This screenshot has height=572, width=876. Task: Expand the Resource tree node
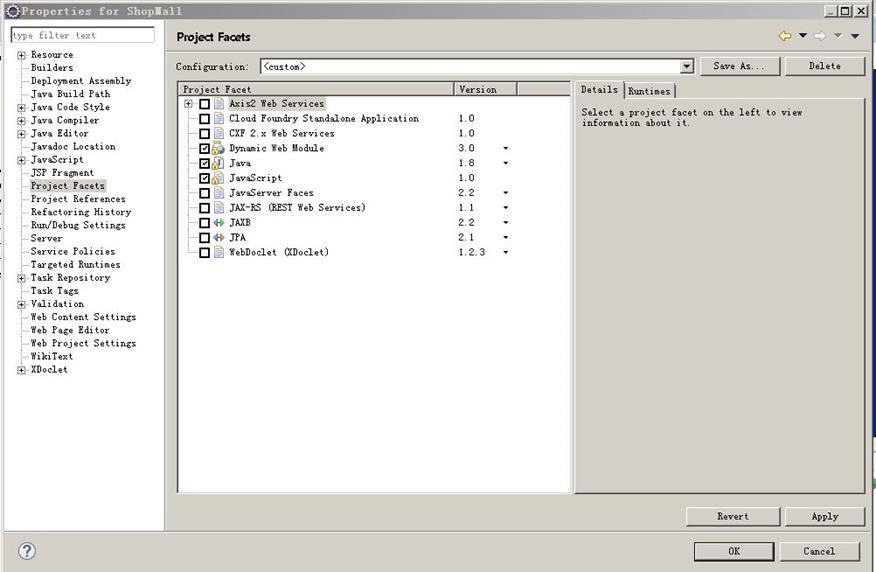coord(21,55)
